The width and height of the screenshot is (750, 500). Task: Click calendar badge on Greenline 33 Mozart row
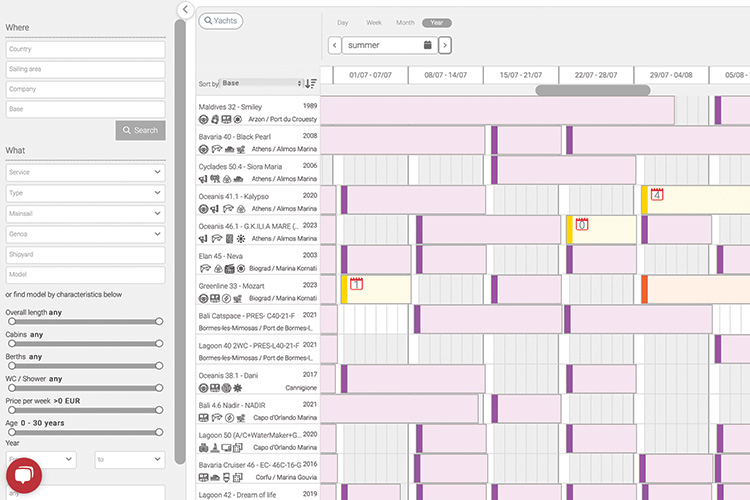click(x=356, y=284)
